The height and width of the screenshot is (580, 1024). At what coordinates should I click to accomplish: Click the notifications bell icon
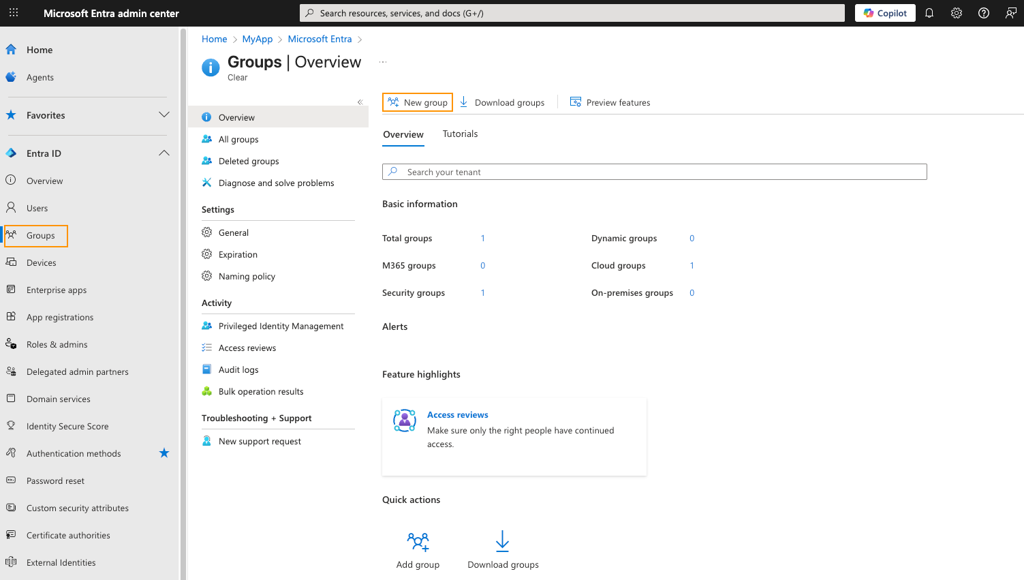(929, 13)
